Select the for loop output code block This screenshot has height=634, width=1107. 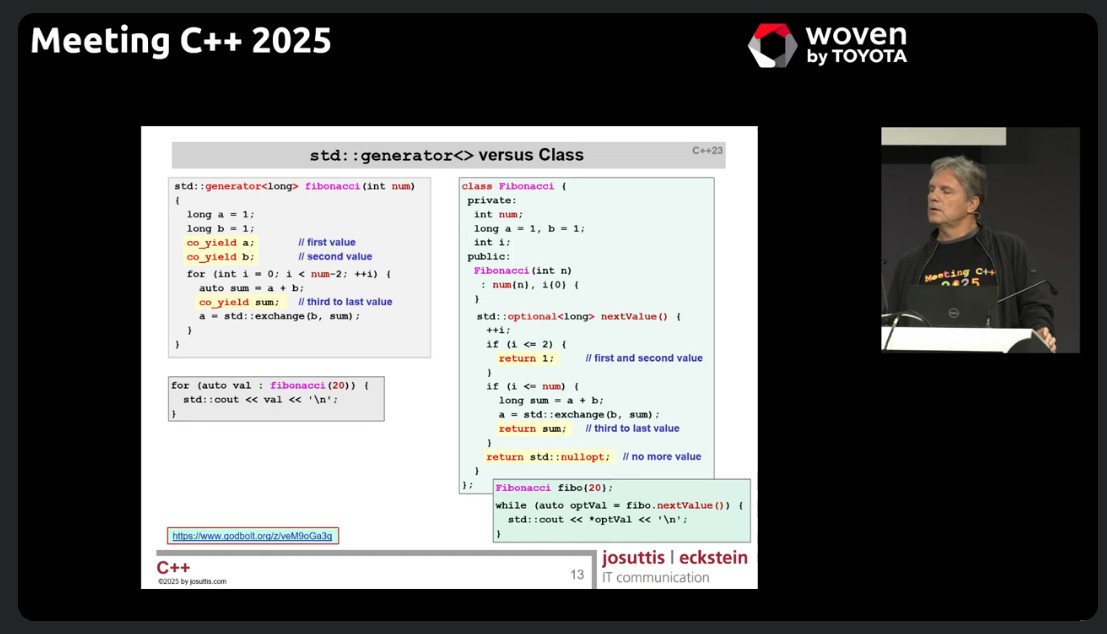tap(277, 399)
